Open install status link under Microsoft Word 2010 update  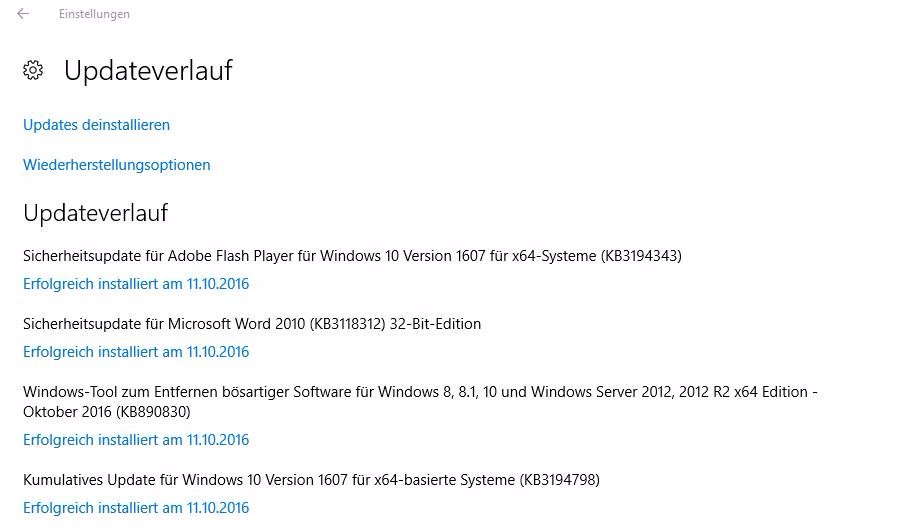136,352
